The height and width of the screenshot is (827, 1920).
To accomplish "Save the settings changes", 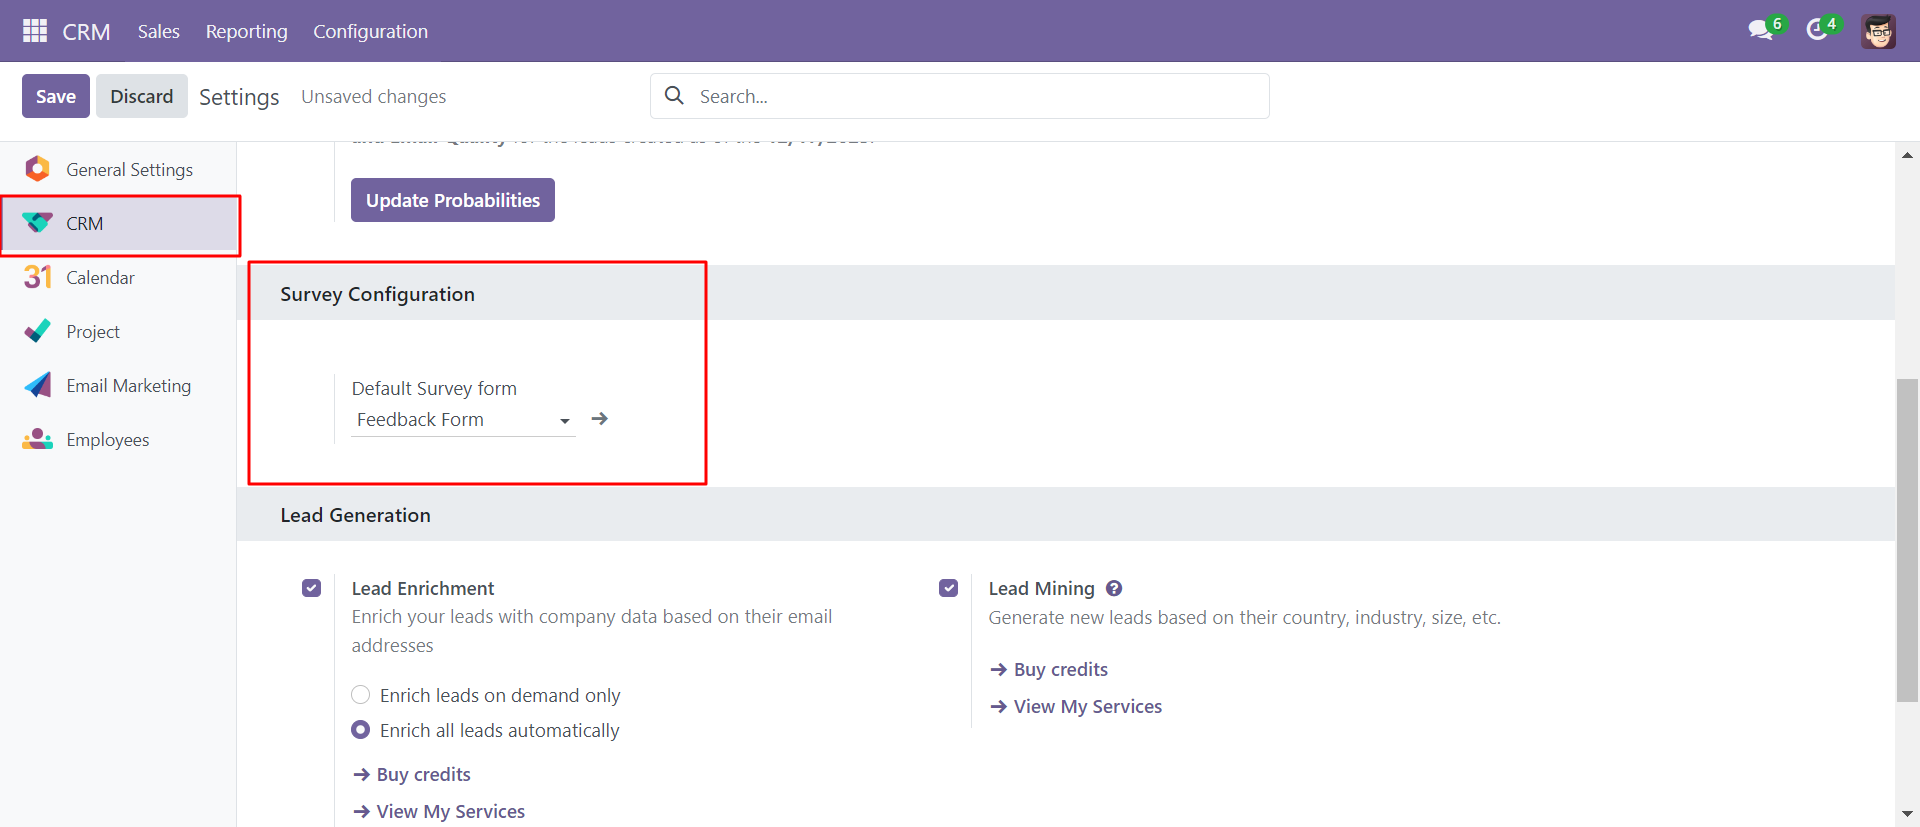I will tap(56, 96).
